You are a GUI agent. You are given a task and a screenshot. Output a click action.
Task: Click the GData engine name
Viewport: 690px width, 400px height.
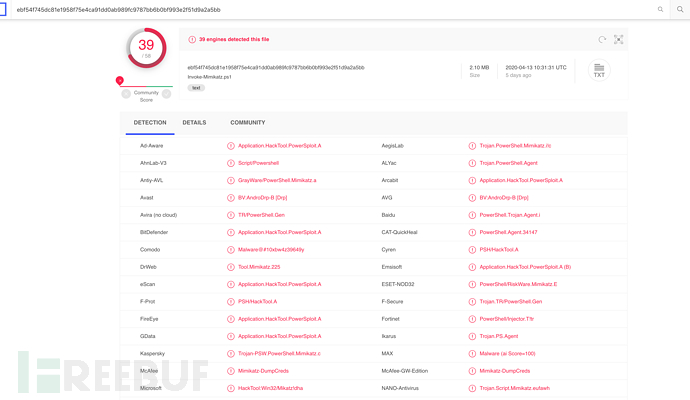tap(147, 336)
